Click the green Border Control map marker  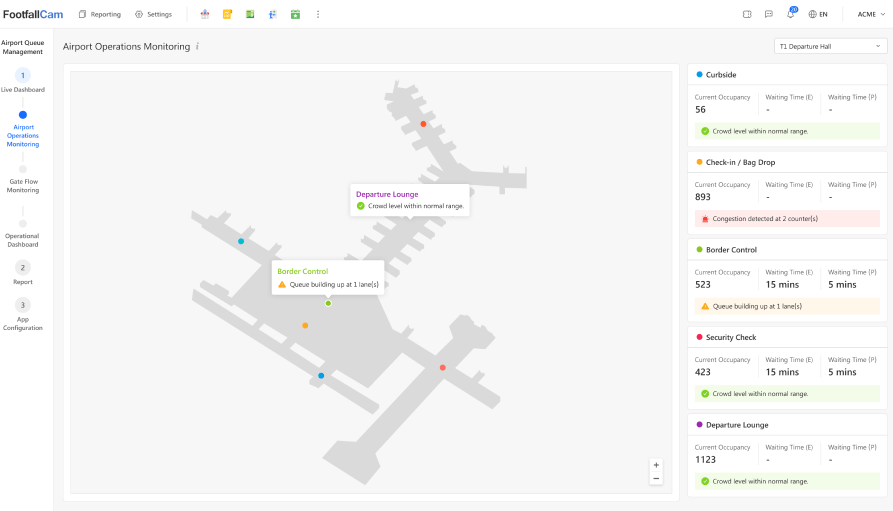(x=328, y=303)
